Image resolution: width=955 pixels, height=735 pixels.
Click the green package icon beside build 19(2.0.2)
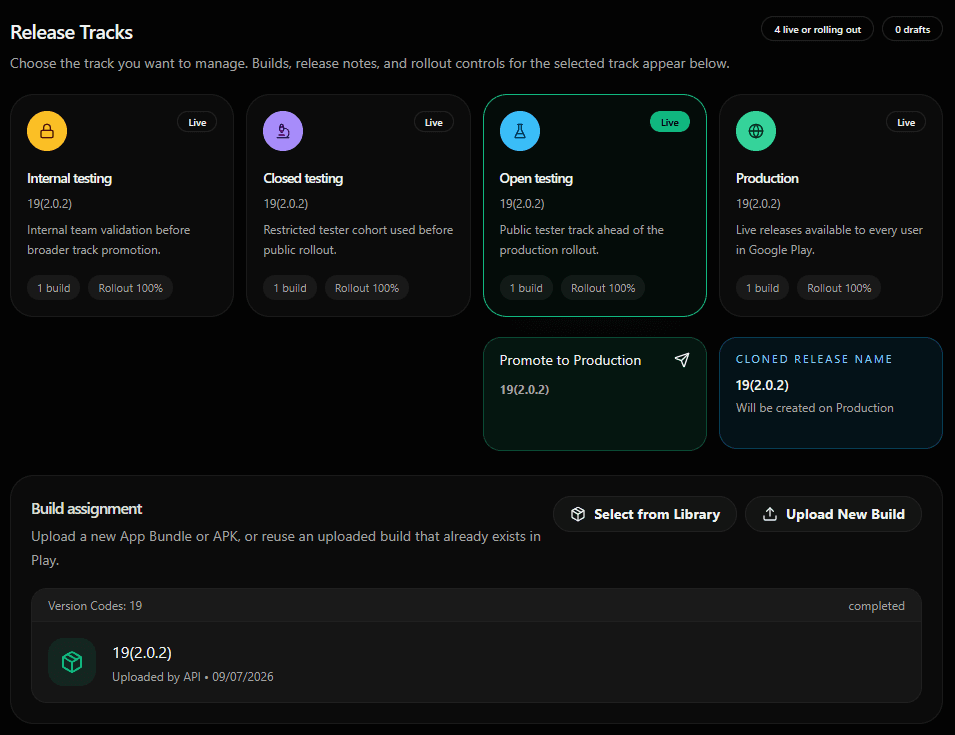click(72, 662)
